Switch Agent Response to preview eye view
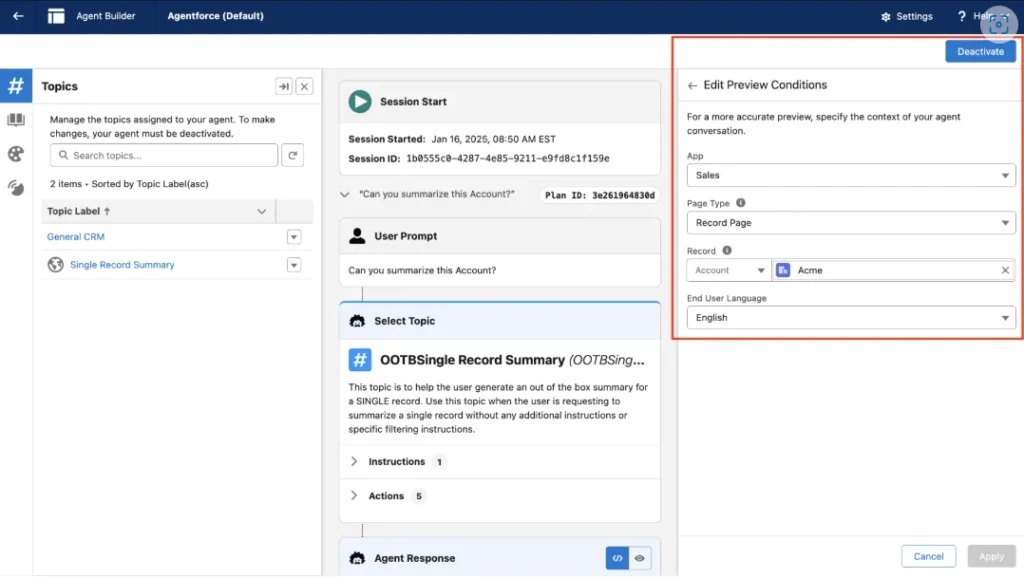 pyautogui.click(x=641, y=558)
